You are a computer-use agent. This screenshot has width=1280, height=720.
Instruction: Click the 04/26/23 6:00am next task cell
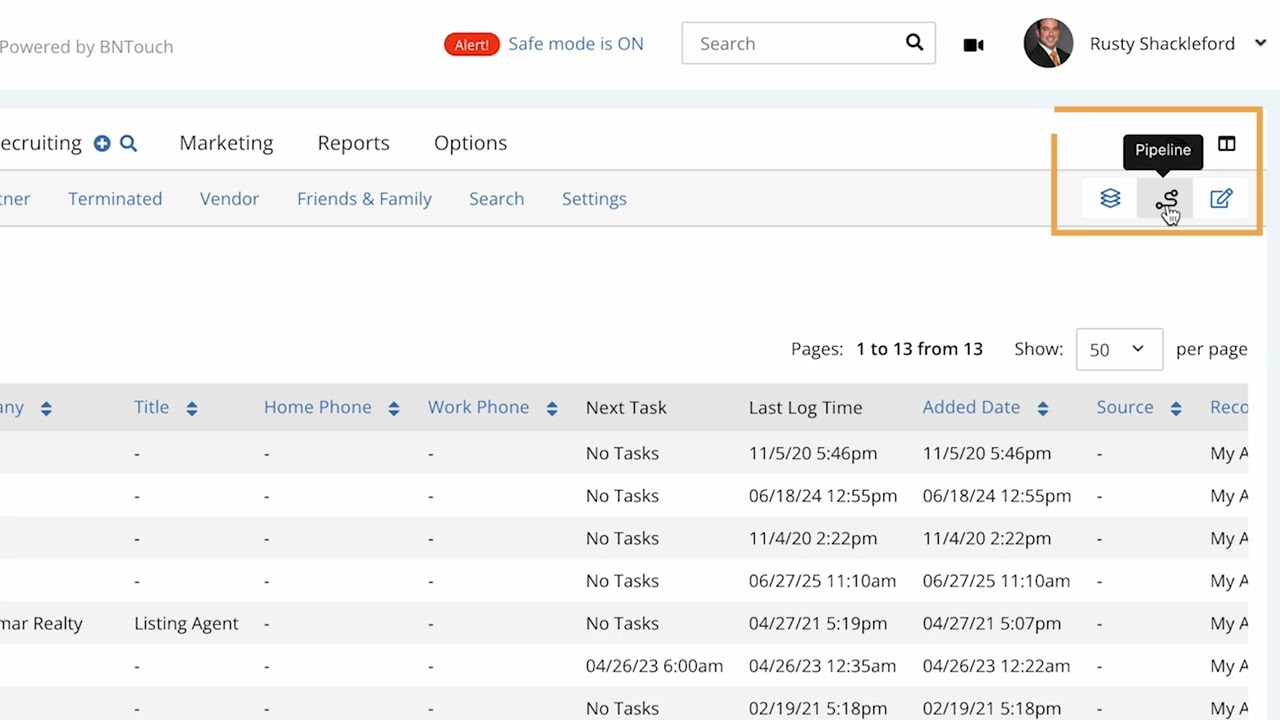coord(654,666)
